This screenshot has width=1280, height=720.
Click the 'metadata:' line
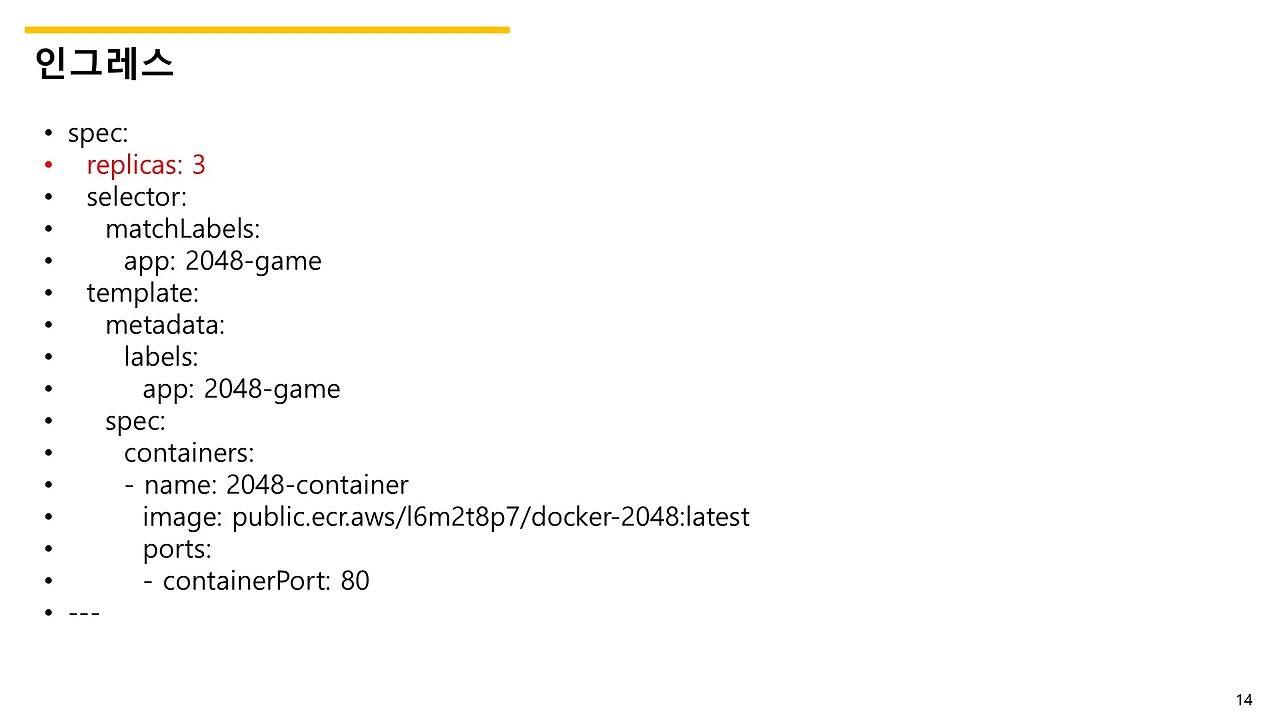click(x=165, y=325)
